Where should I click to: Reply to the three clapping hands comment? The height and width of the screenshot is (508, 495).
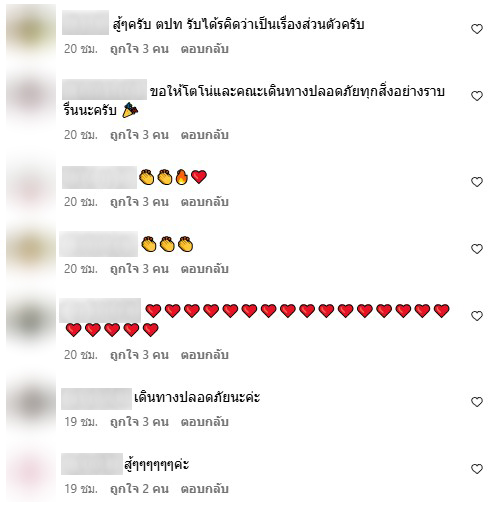pos(204,269)
